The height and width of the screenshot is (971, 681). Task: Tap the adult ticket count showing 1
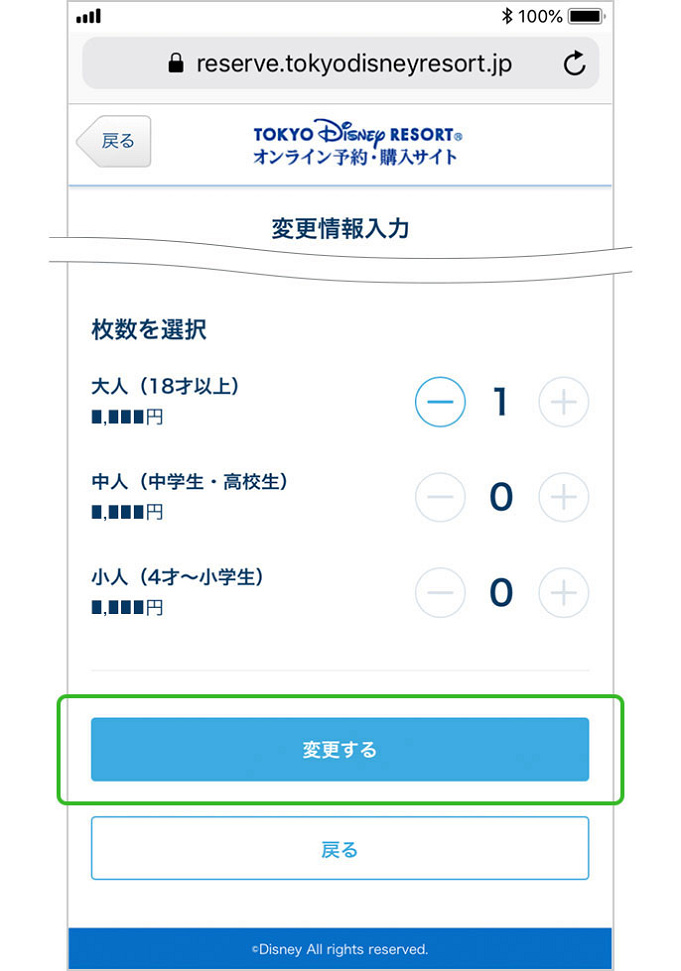click(502, 402)
